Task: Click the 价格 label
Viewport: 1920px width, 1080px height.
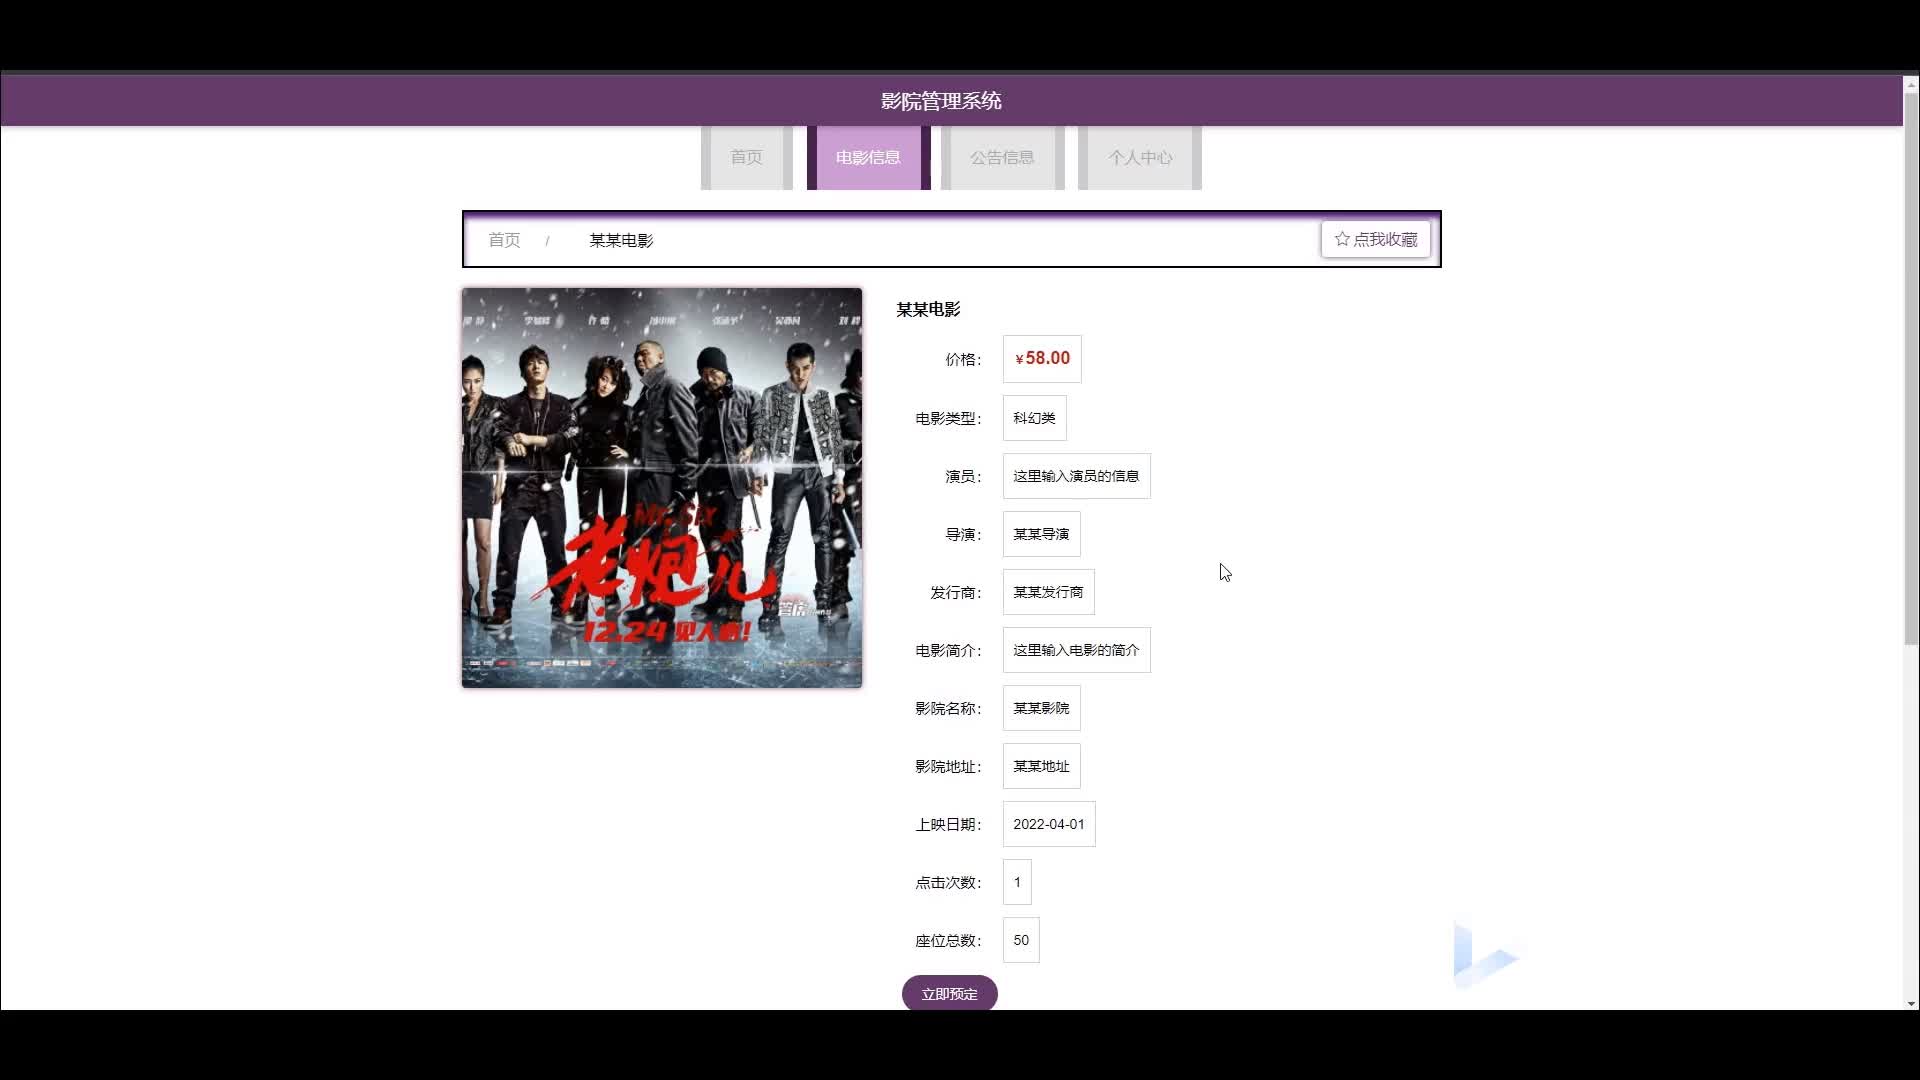Action: (963, 359)
